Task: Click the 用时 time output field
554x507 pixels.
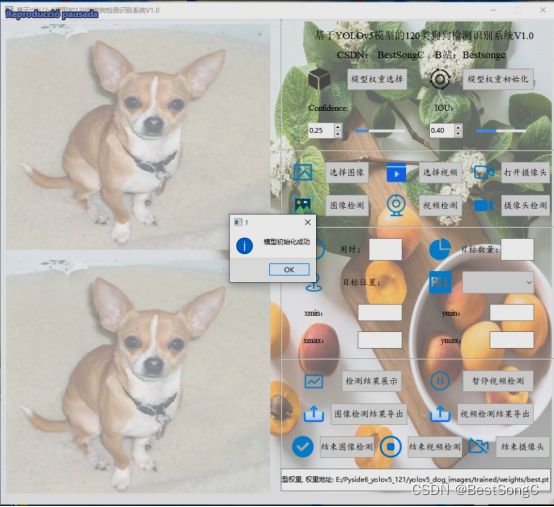Action: 385,249
